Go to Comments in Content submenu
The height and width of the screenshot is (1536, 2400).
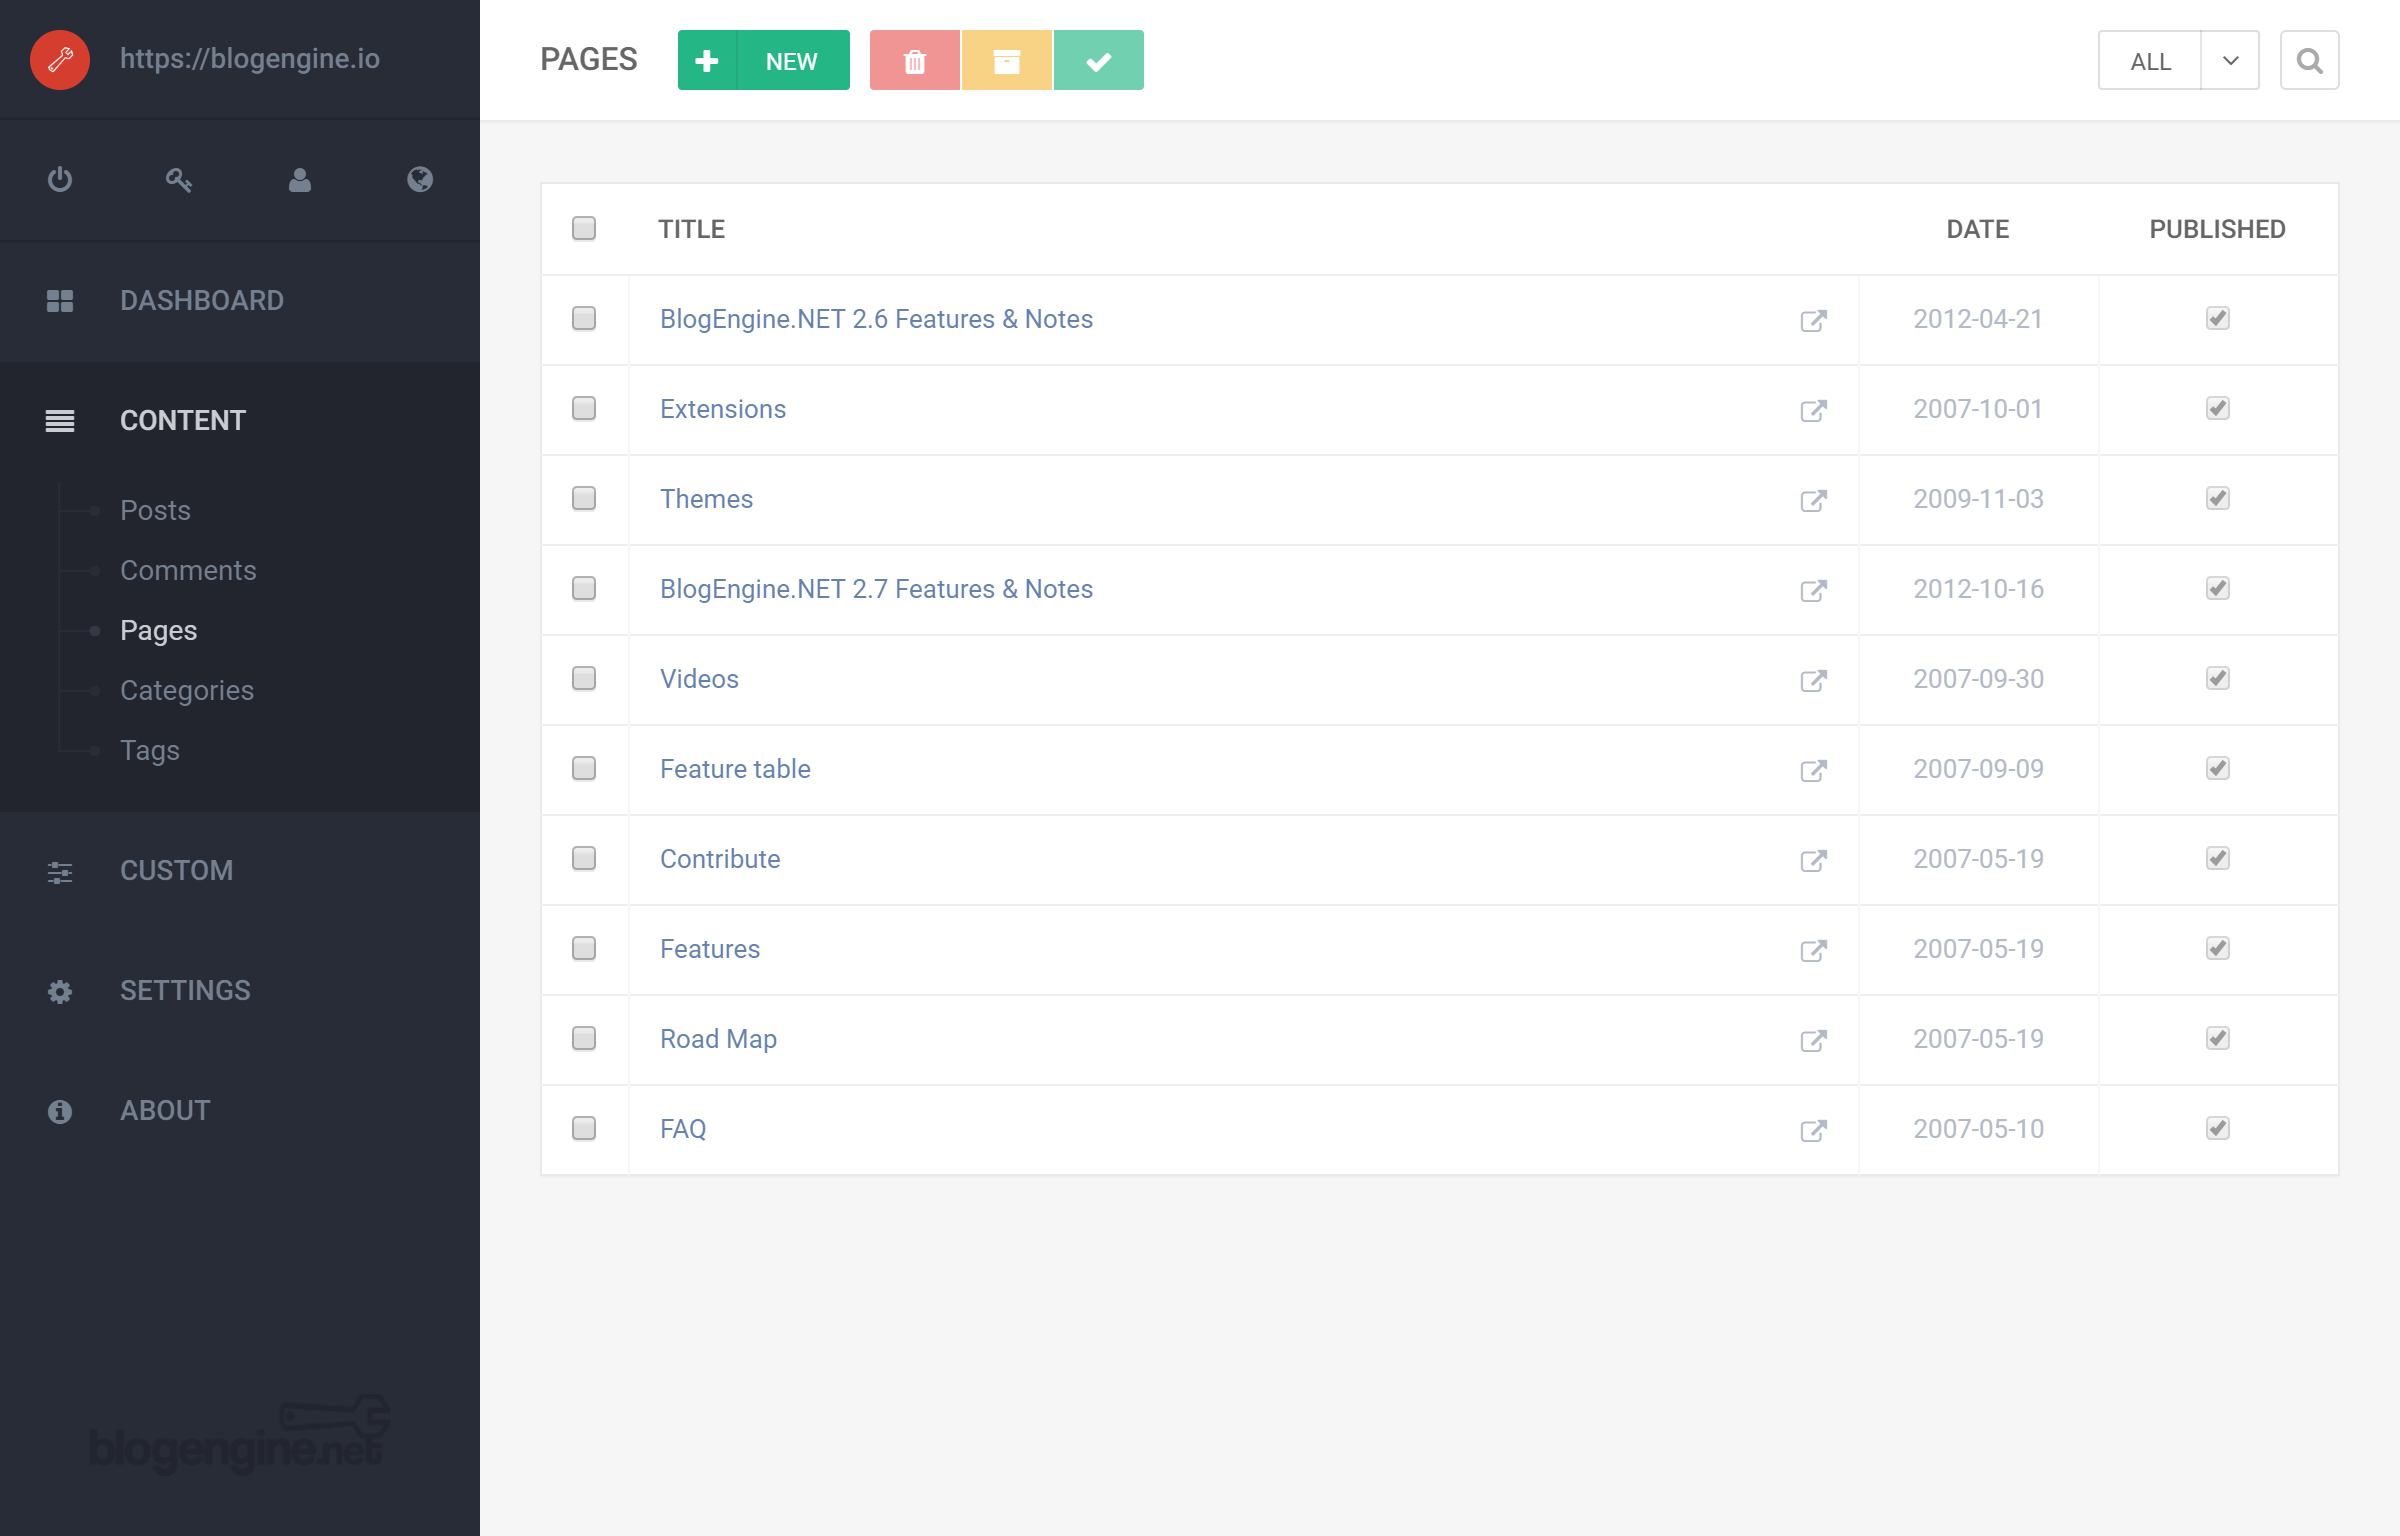pyautogui.click(x=188, y=571)
